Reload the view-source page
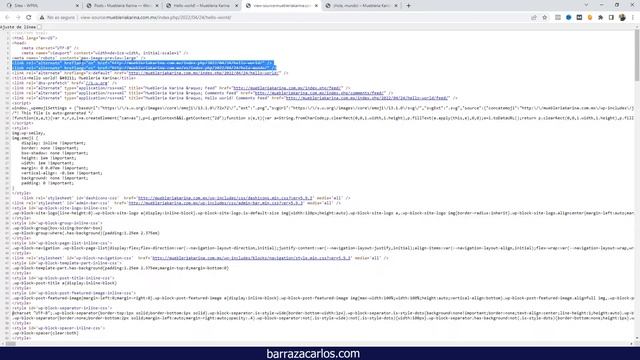Viewport: 640px width, 360px height. pos(29,18)
